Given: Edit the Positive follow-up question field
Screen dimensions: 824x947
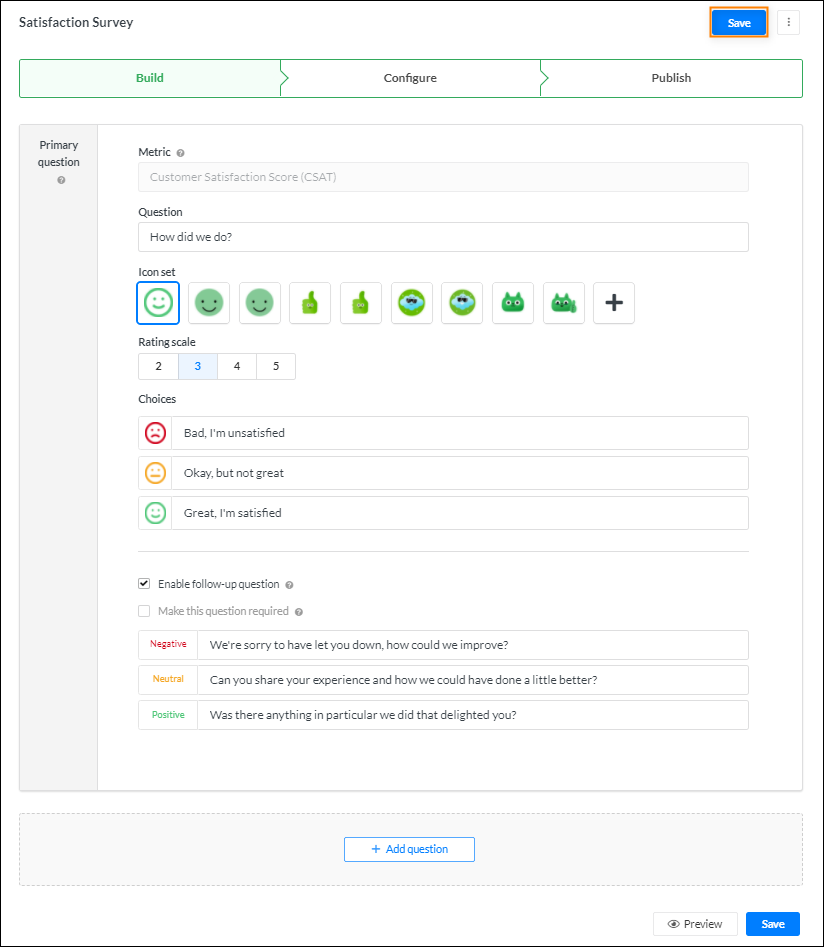Looking at the screenshot, I should 472,715.
